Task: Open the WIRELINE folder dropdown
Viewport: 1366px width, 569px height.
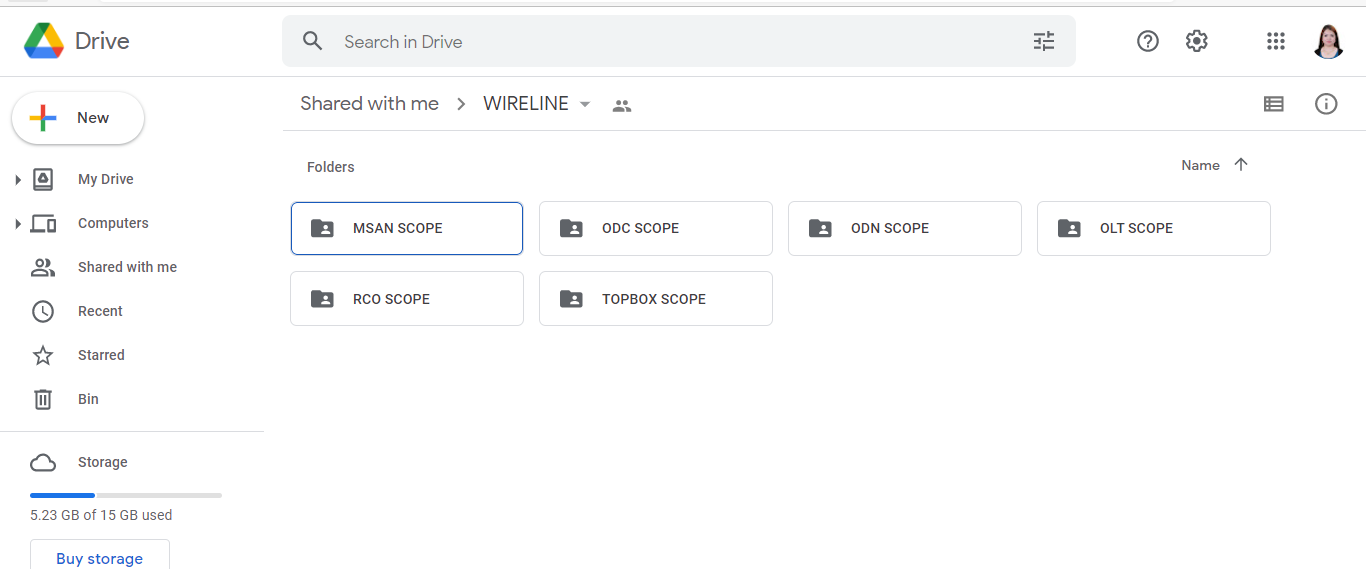Action: click(585, 104)
